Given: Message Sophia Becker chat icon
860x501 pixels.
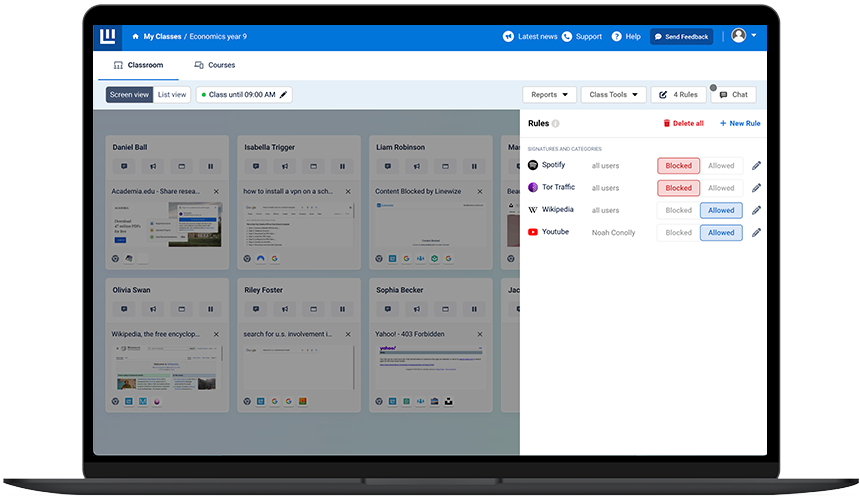Looking at the screenshot, I should pos(388,309).
